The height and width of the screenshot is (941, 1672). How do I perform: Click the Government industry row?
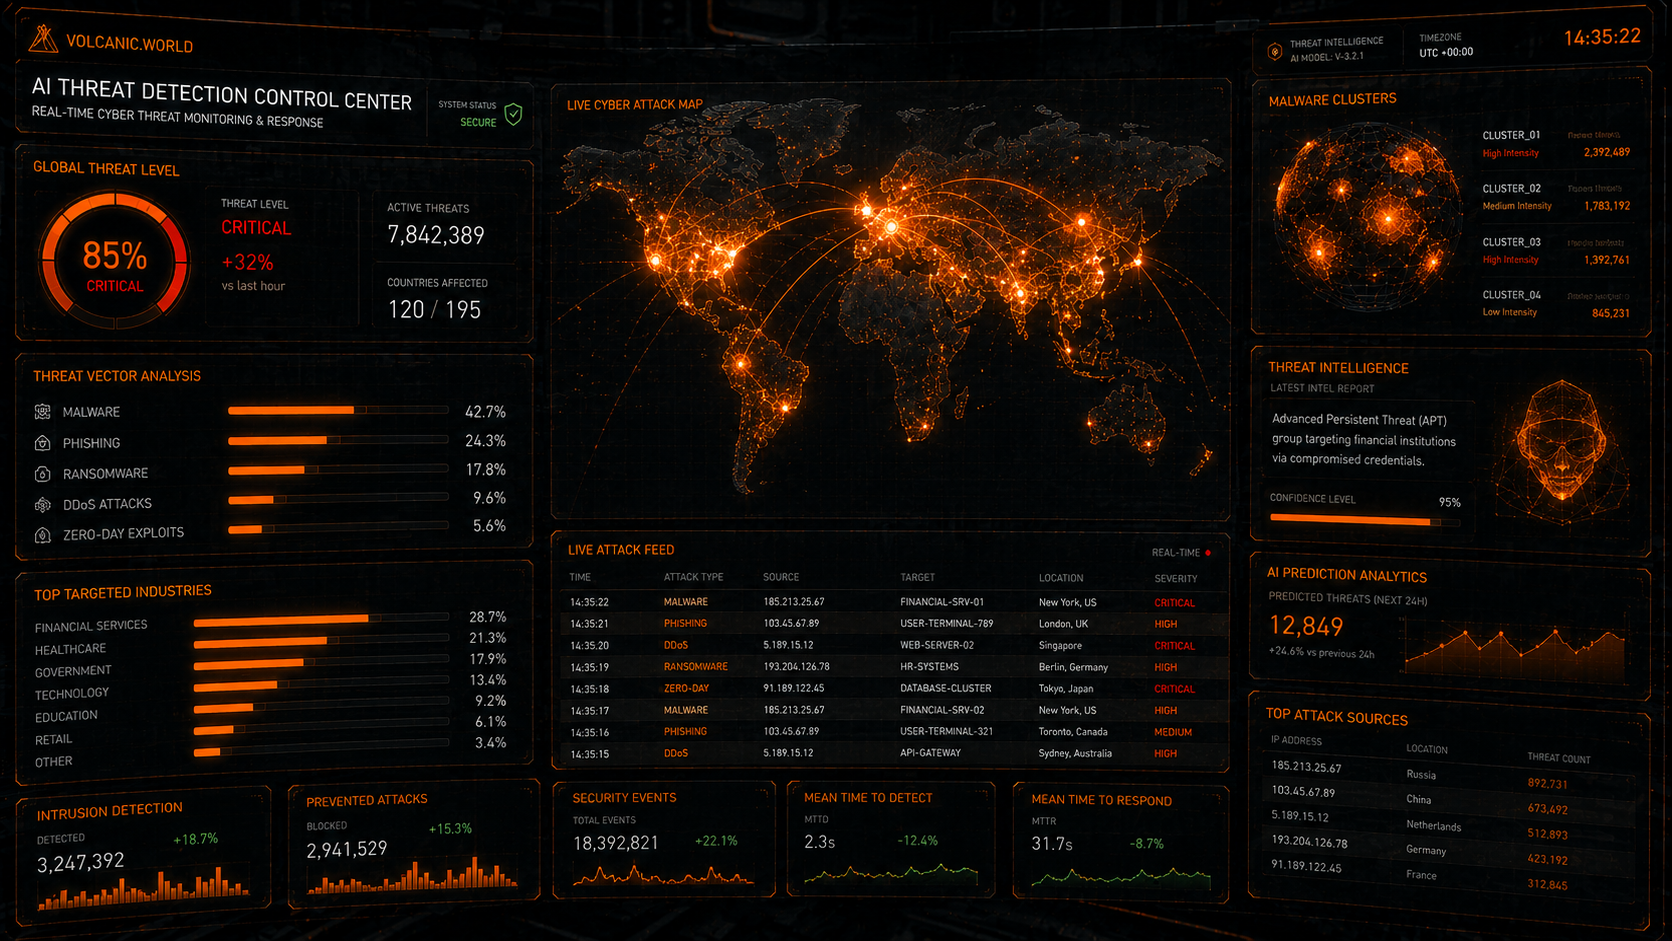270,665
